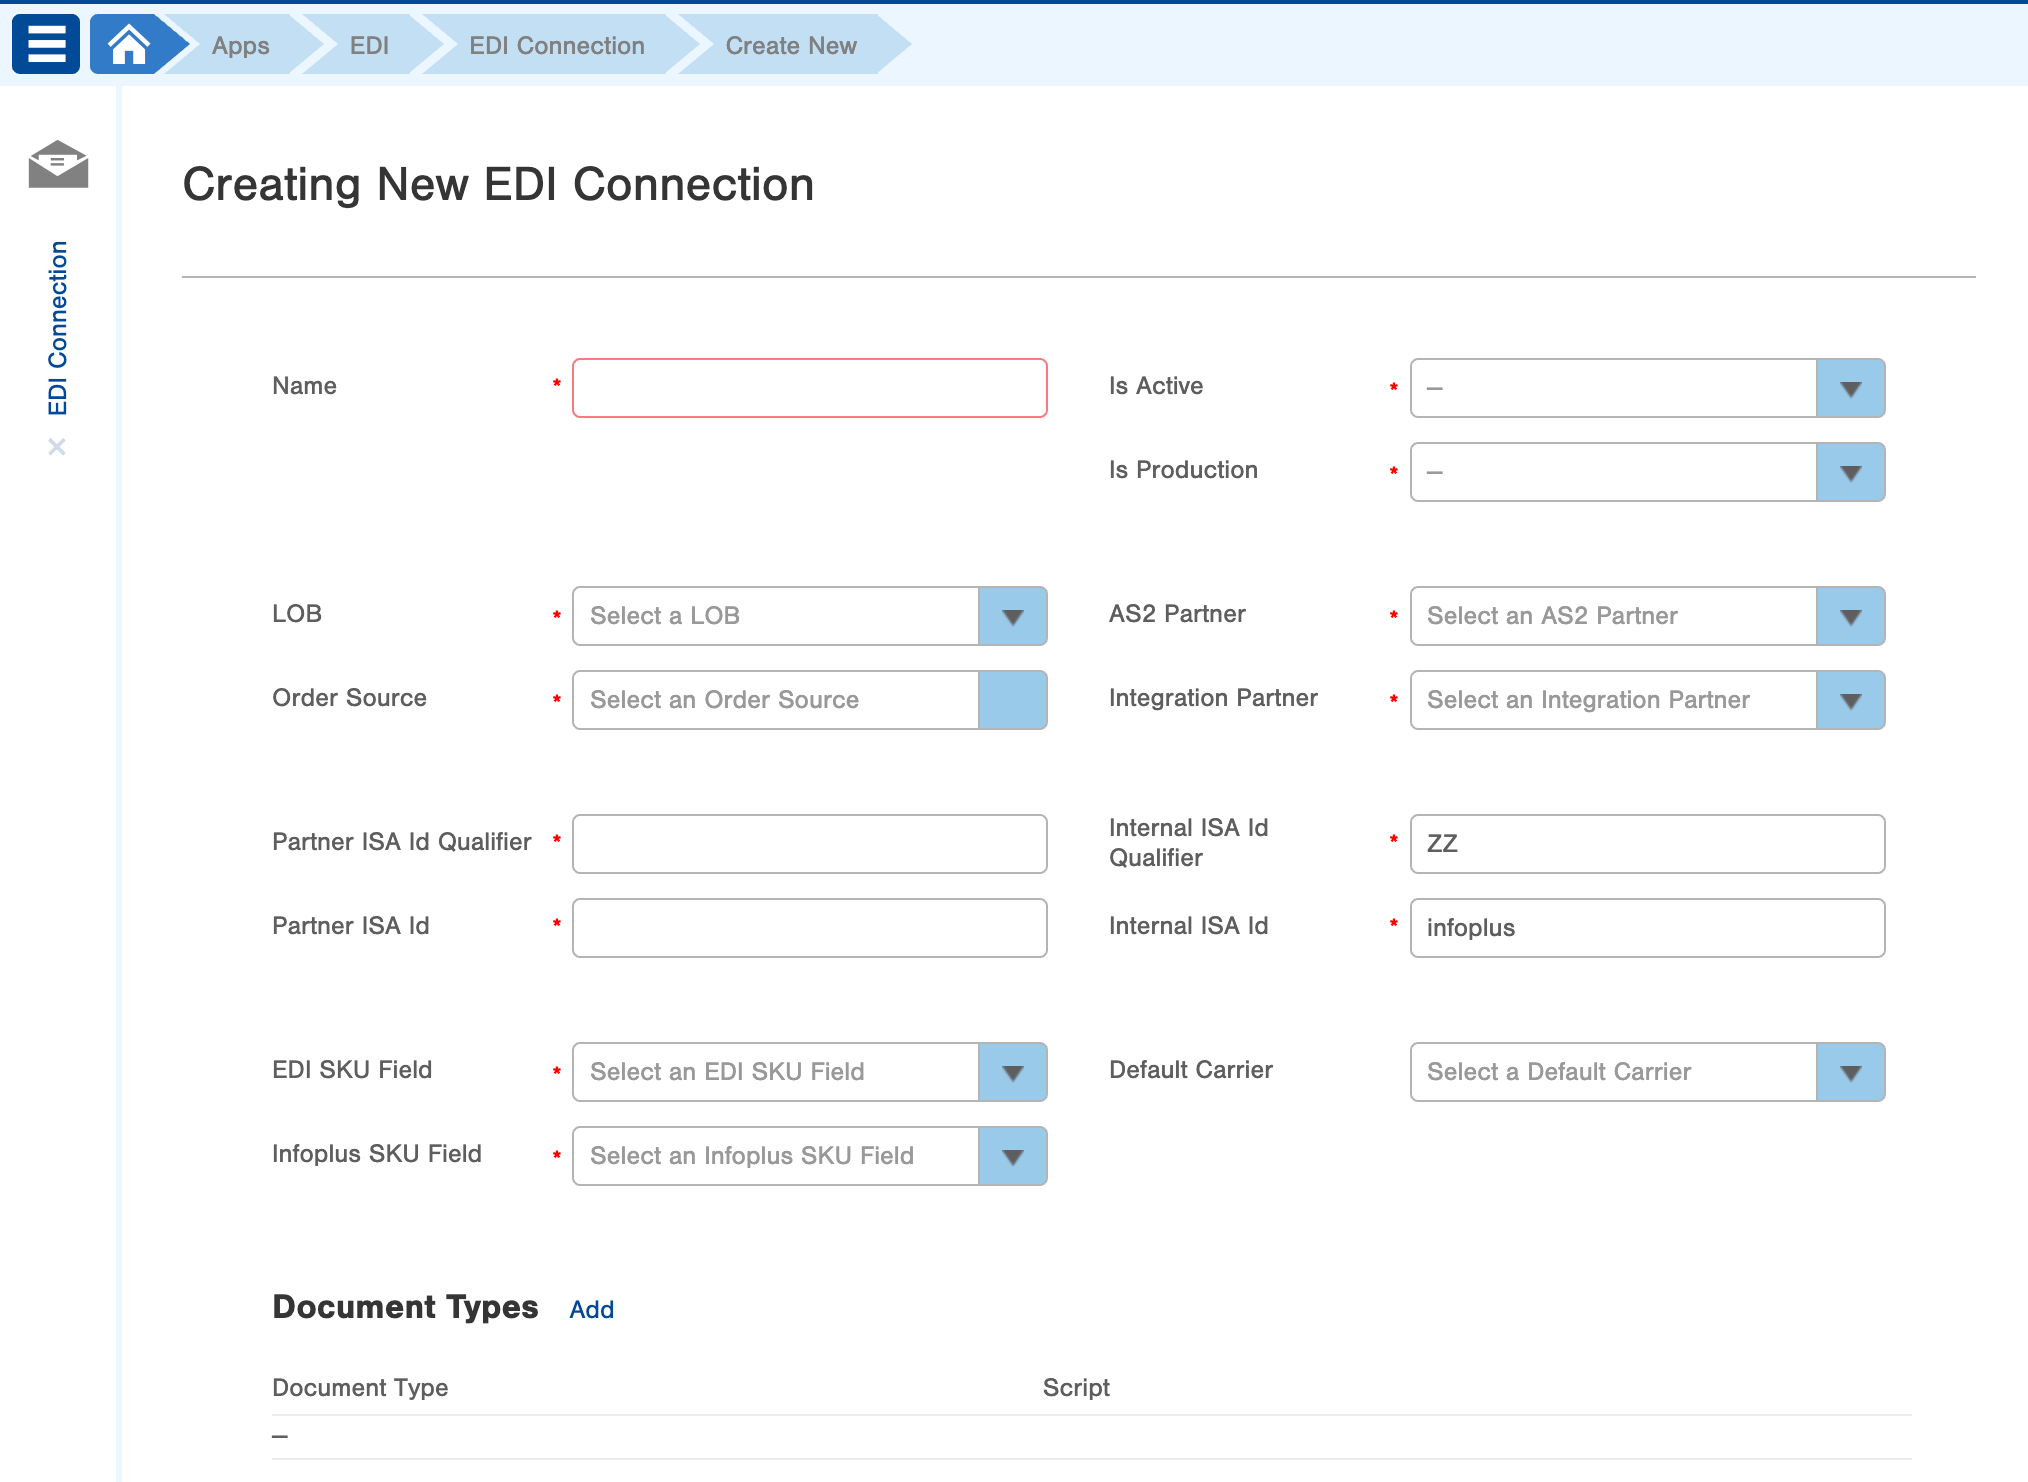2028x1482 pixels.
Task: Expand the Default Carrier dropdown
Action: point(1849,1072)
